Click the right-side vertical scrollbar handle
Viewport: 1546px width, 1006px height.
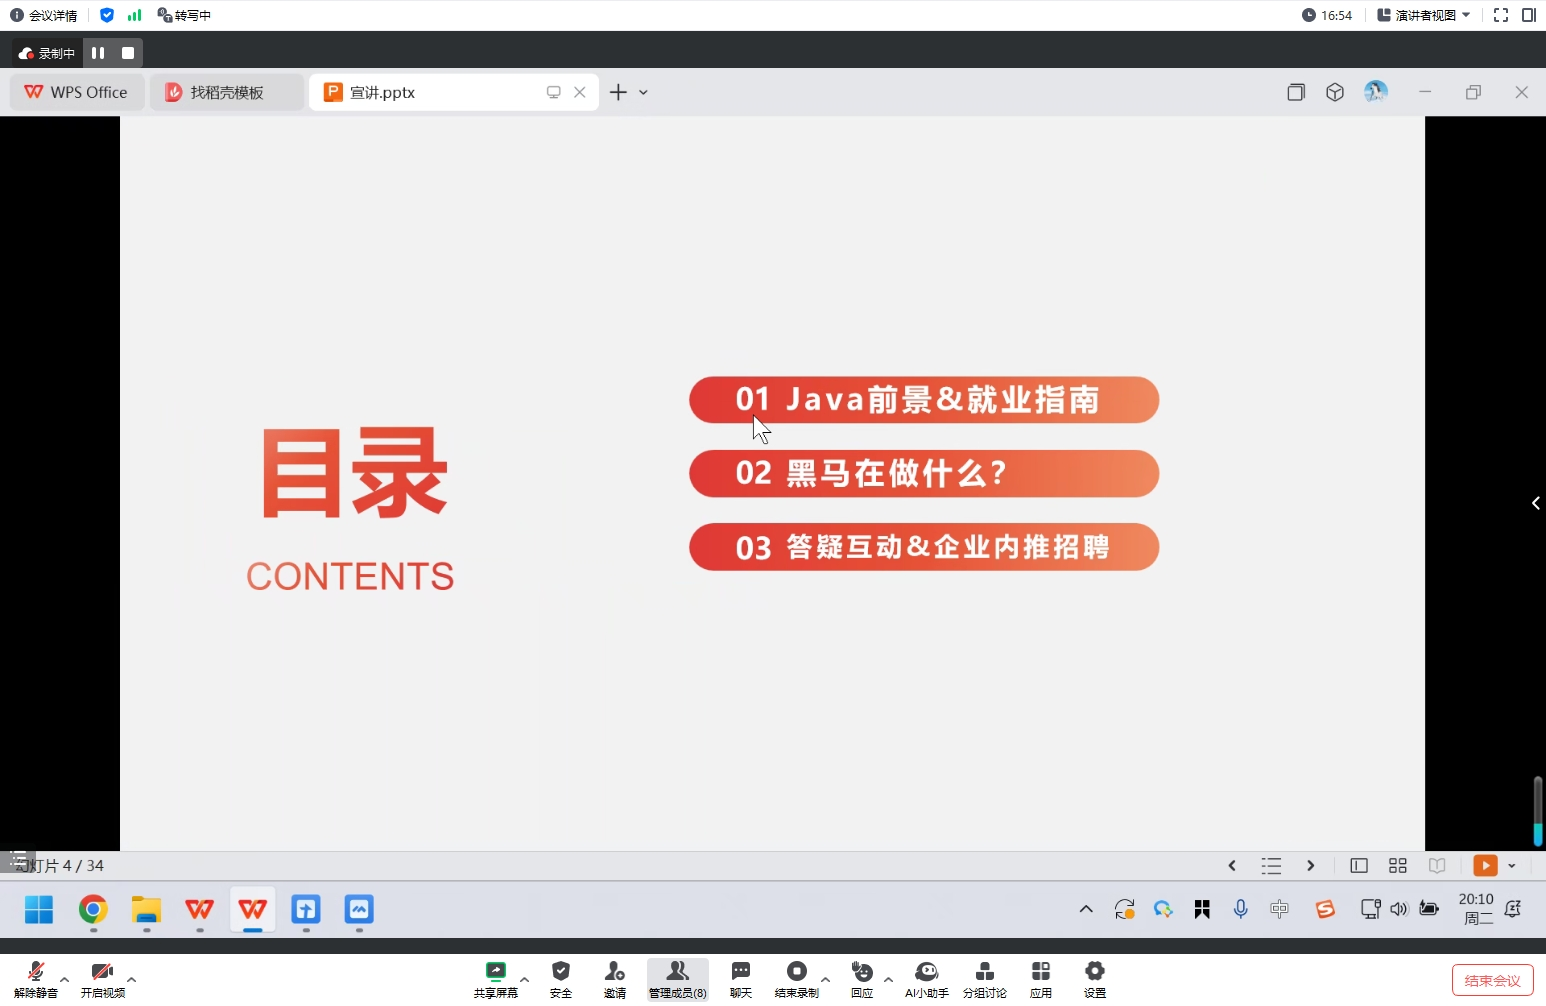pyautogui.click(x=1537, y=810)
